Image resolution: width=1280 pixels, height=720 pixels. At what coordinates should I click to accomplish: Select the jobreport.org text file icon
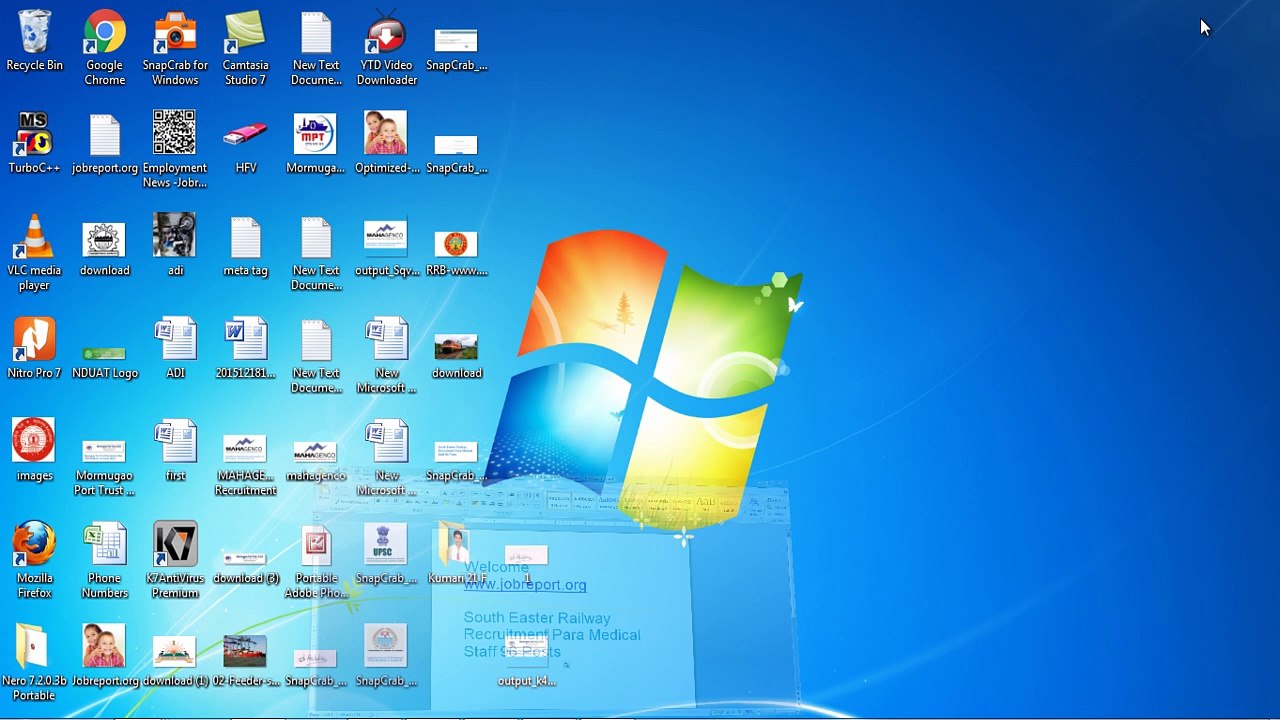tap(105, 144)
